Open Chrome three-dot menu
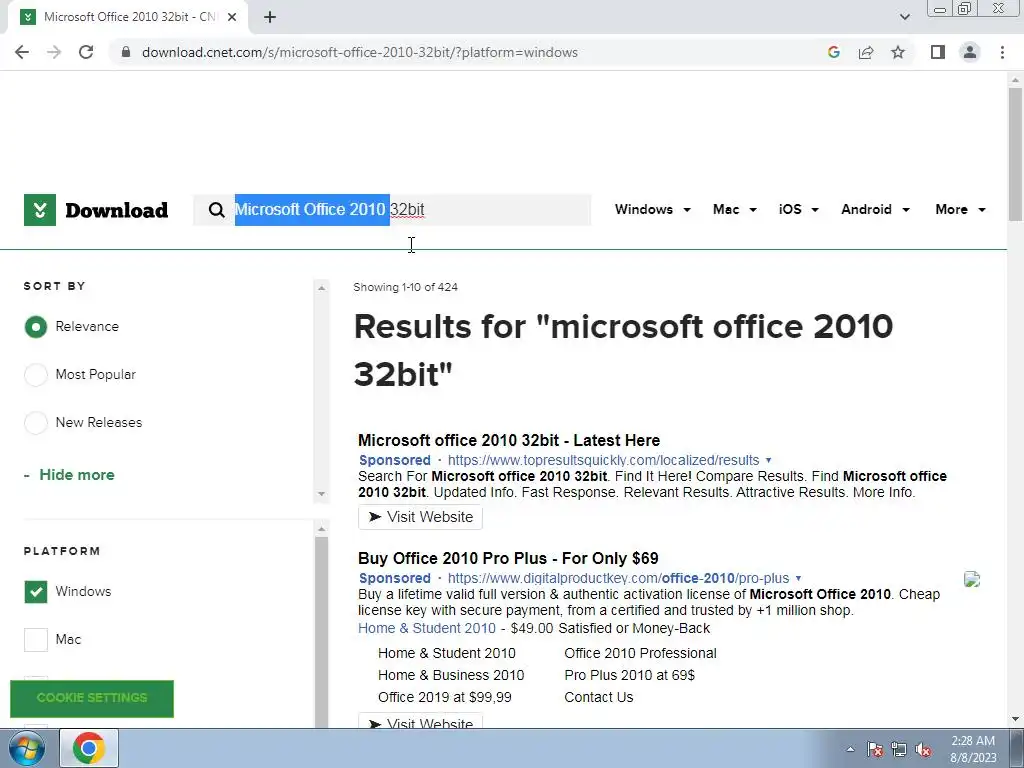This screenshot has height=768, width=1024. (1002, 52)
